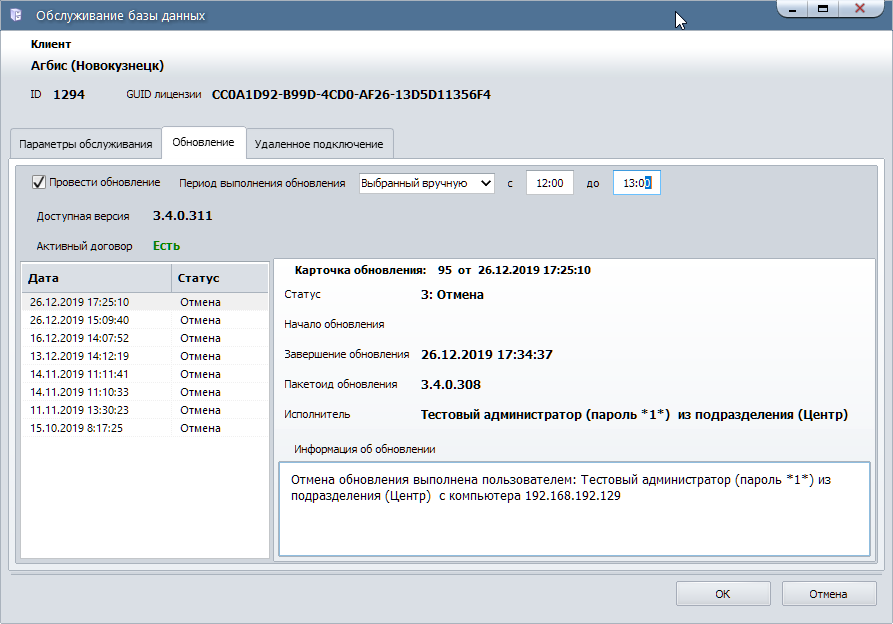893x624 pixels.
Task: Select row 26.12.2019 17:25:10
Action: [145, 302]
